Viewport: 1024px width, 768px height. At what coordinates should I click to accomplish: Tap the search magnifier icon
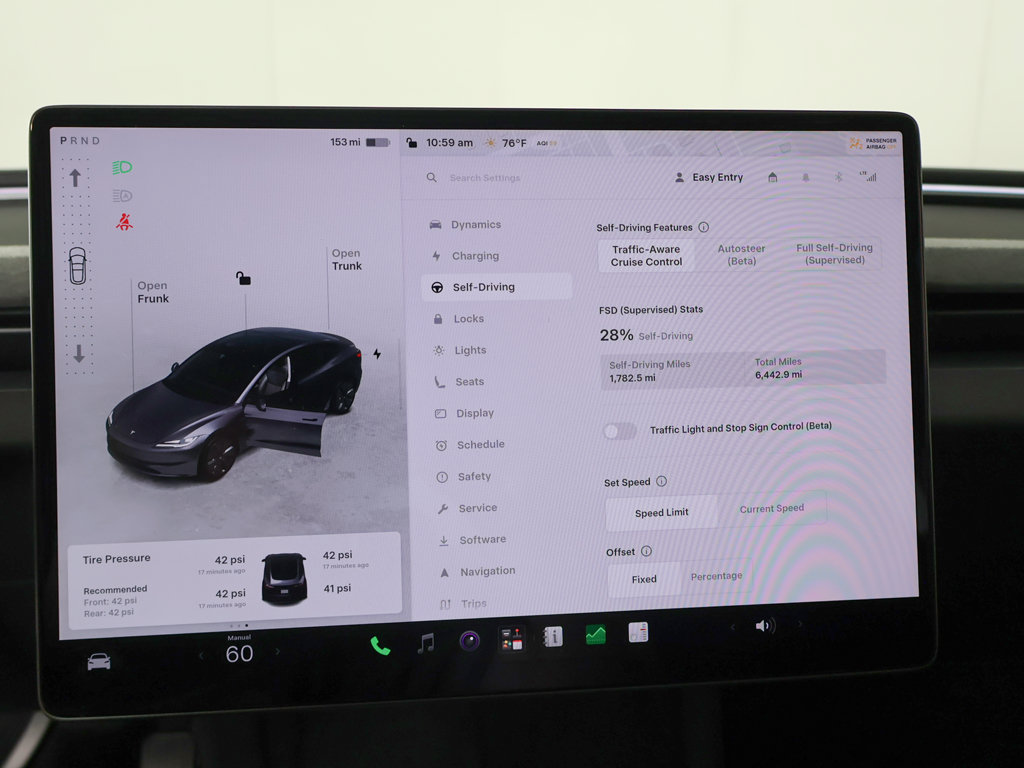tap(432, 178)
